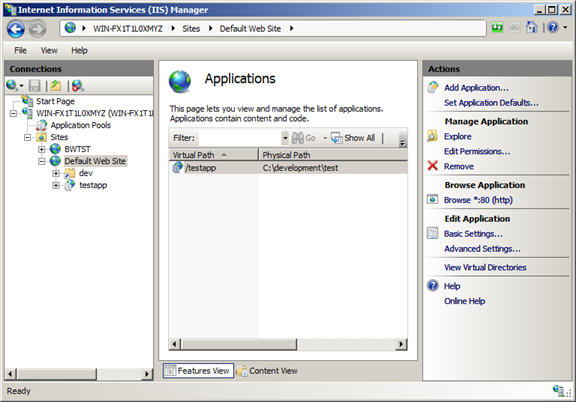Sort by the Virtual Path column header
Screen dimensions: 576x402
[x=214, y=155]
